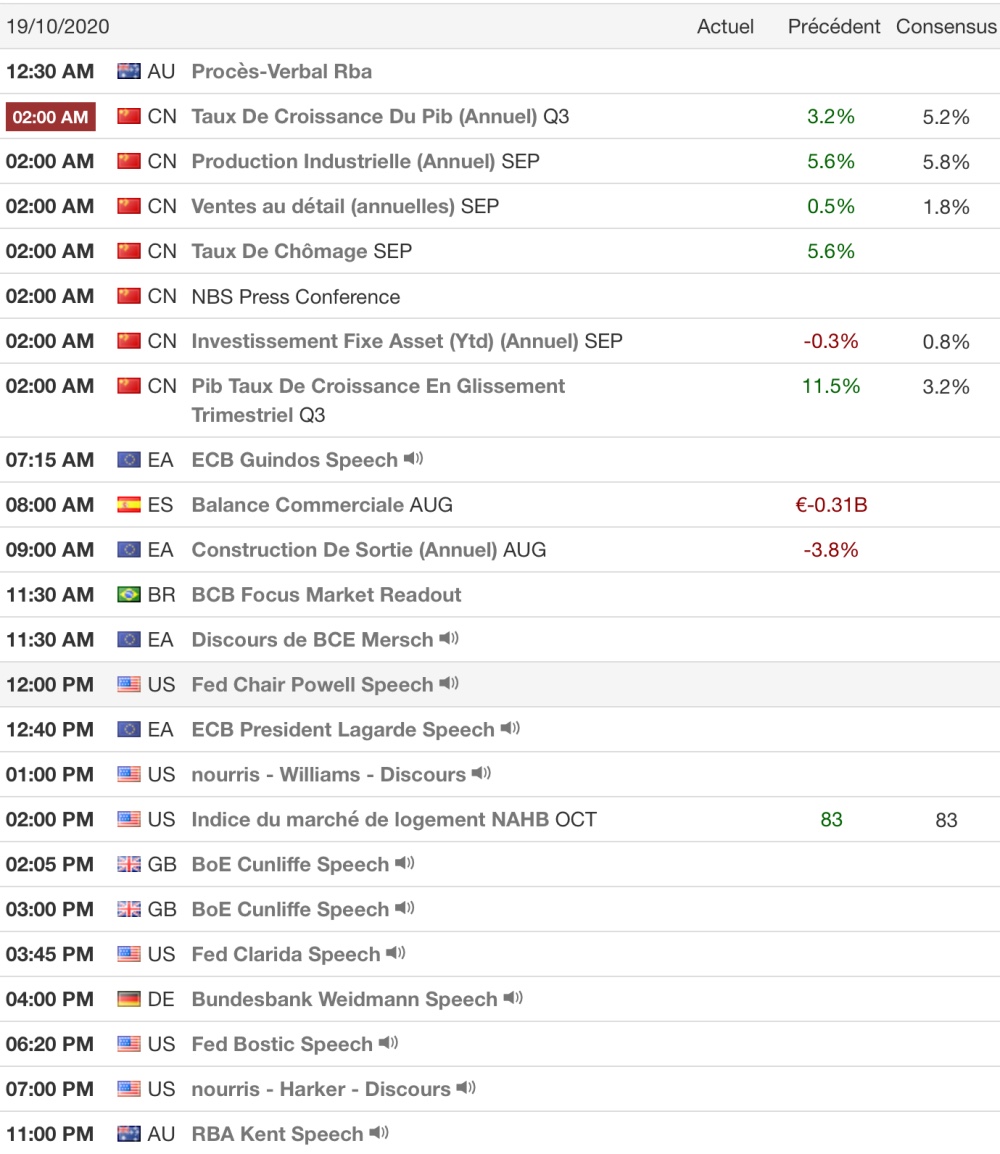The image size is (1000, 1154).
Task: Click the speaker icon next to nourris - Harker - Discours
Action: coord(466,1087)
